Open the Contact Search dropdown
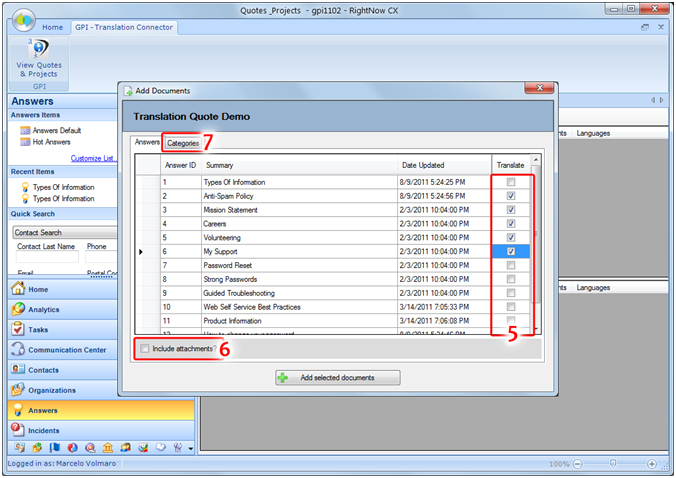Viewport: 676px width, 478px height. [x=60, y=232]
